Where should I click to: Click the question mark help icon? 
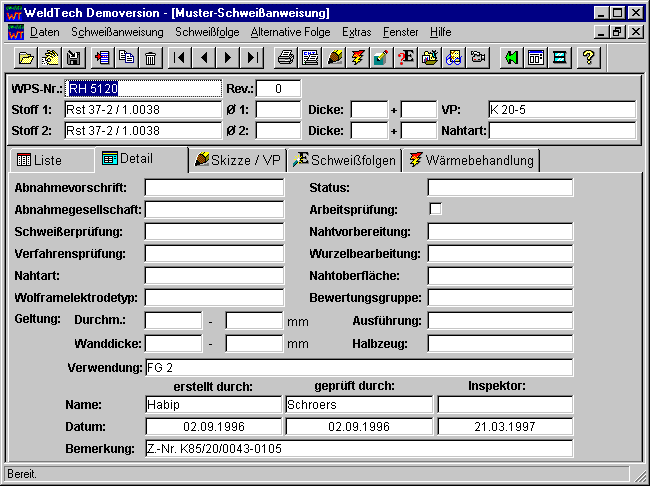tap(589, 58)
